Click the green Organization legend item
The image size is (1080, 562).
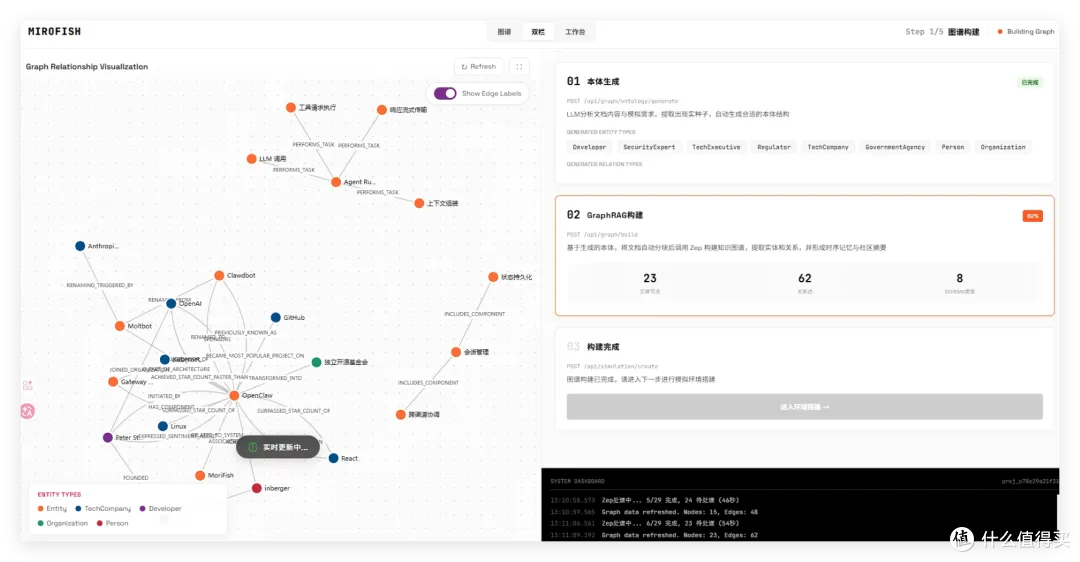pyautogui.click(x=63, y=523)
